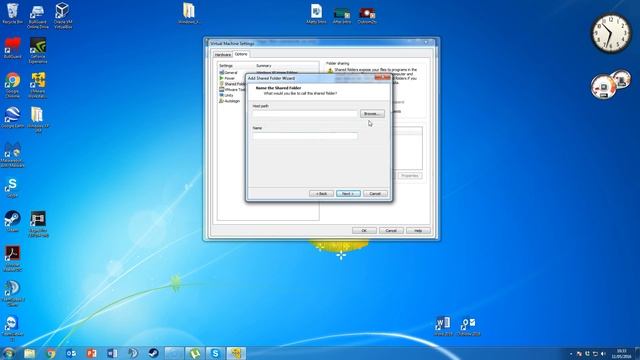Open Windows folder at desktop top
The height and width of the screenshot is (360, 640).
coord(189,13)
